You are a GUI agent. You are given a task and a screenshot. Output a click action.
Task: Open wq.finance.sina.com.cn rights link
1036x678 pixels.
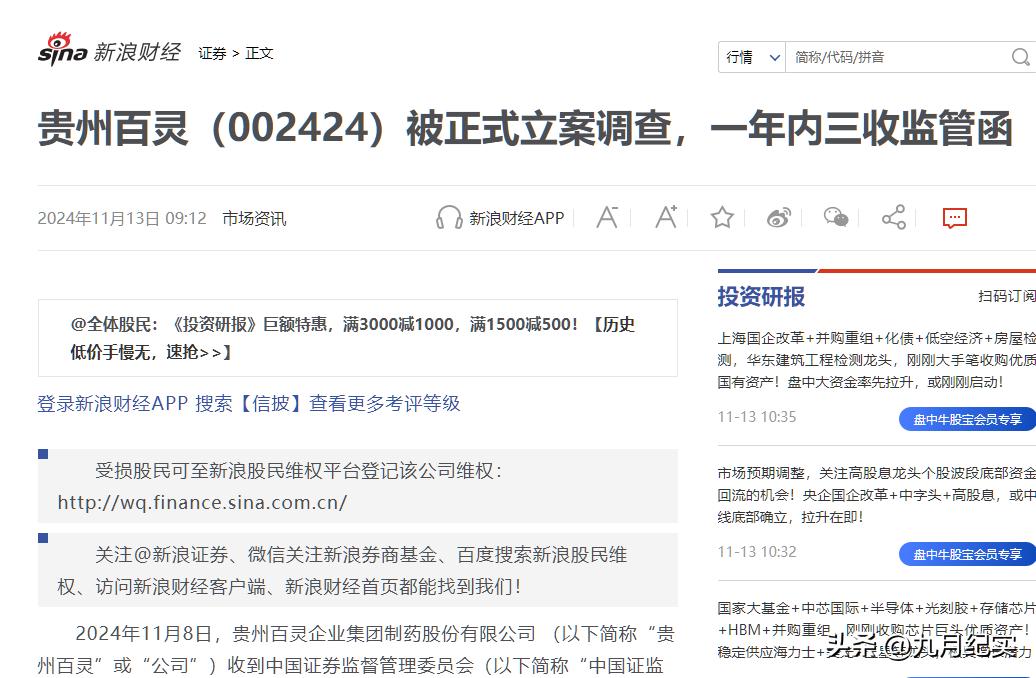tap(202, 503)
